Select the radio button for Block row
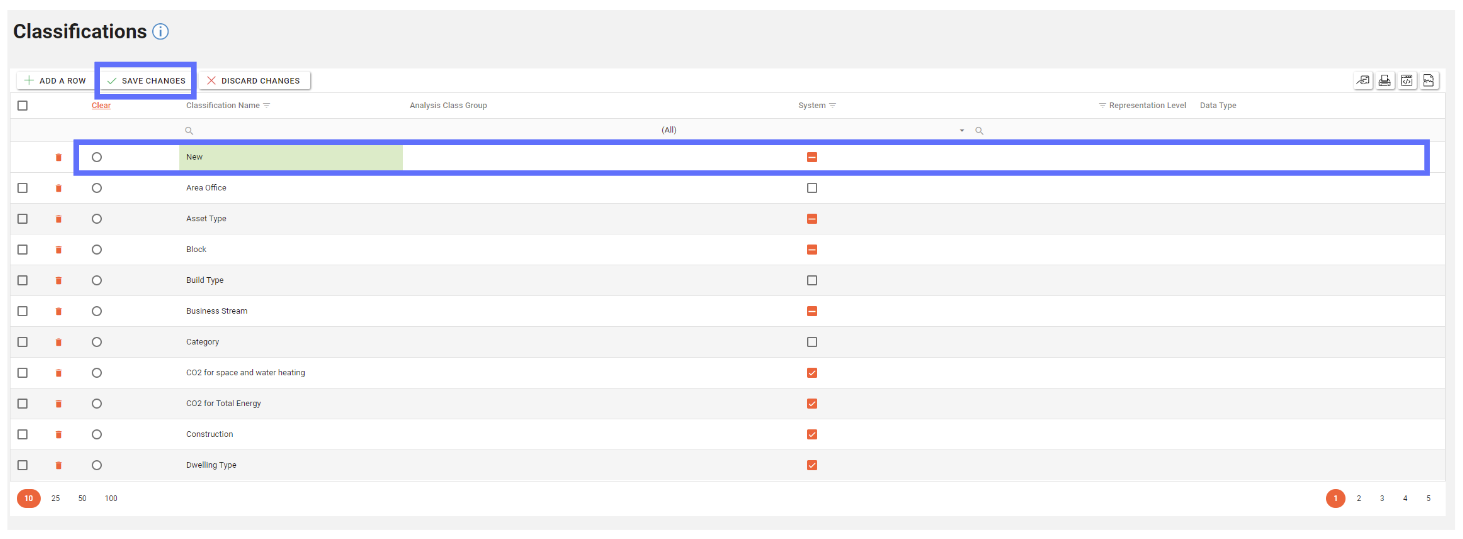 pos(97,250)
